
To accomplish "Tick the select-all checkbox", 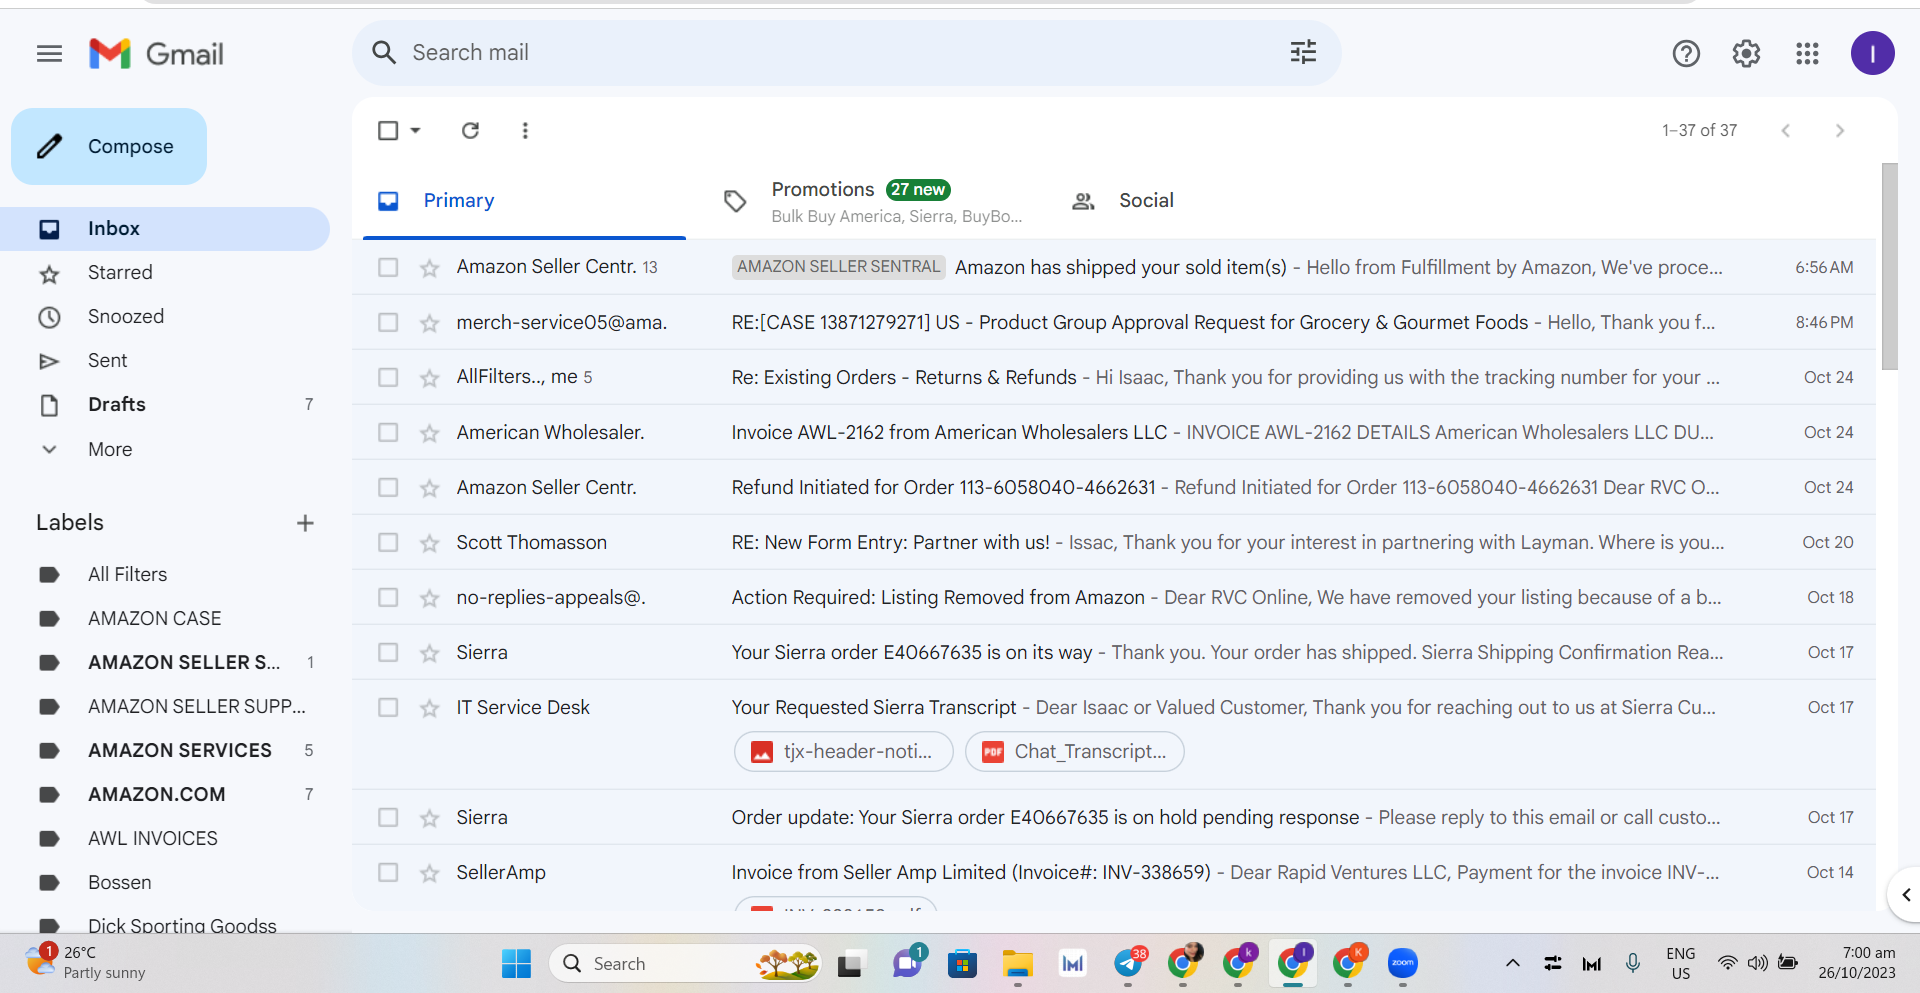I will click(x=388, y=130).
